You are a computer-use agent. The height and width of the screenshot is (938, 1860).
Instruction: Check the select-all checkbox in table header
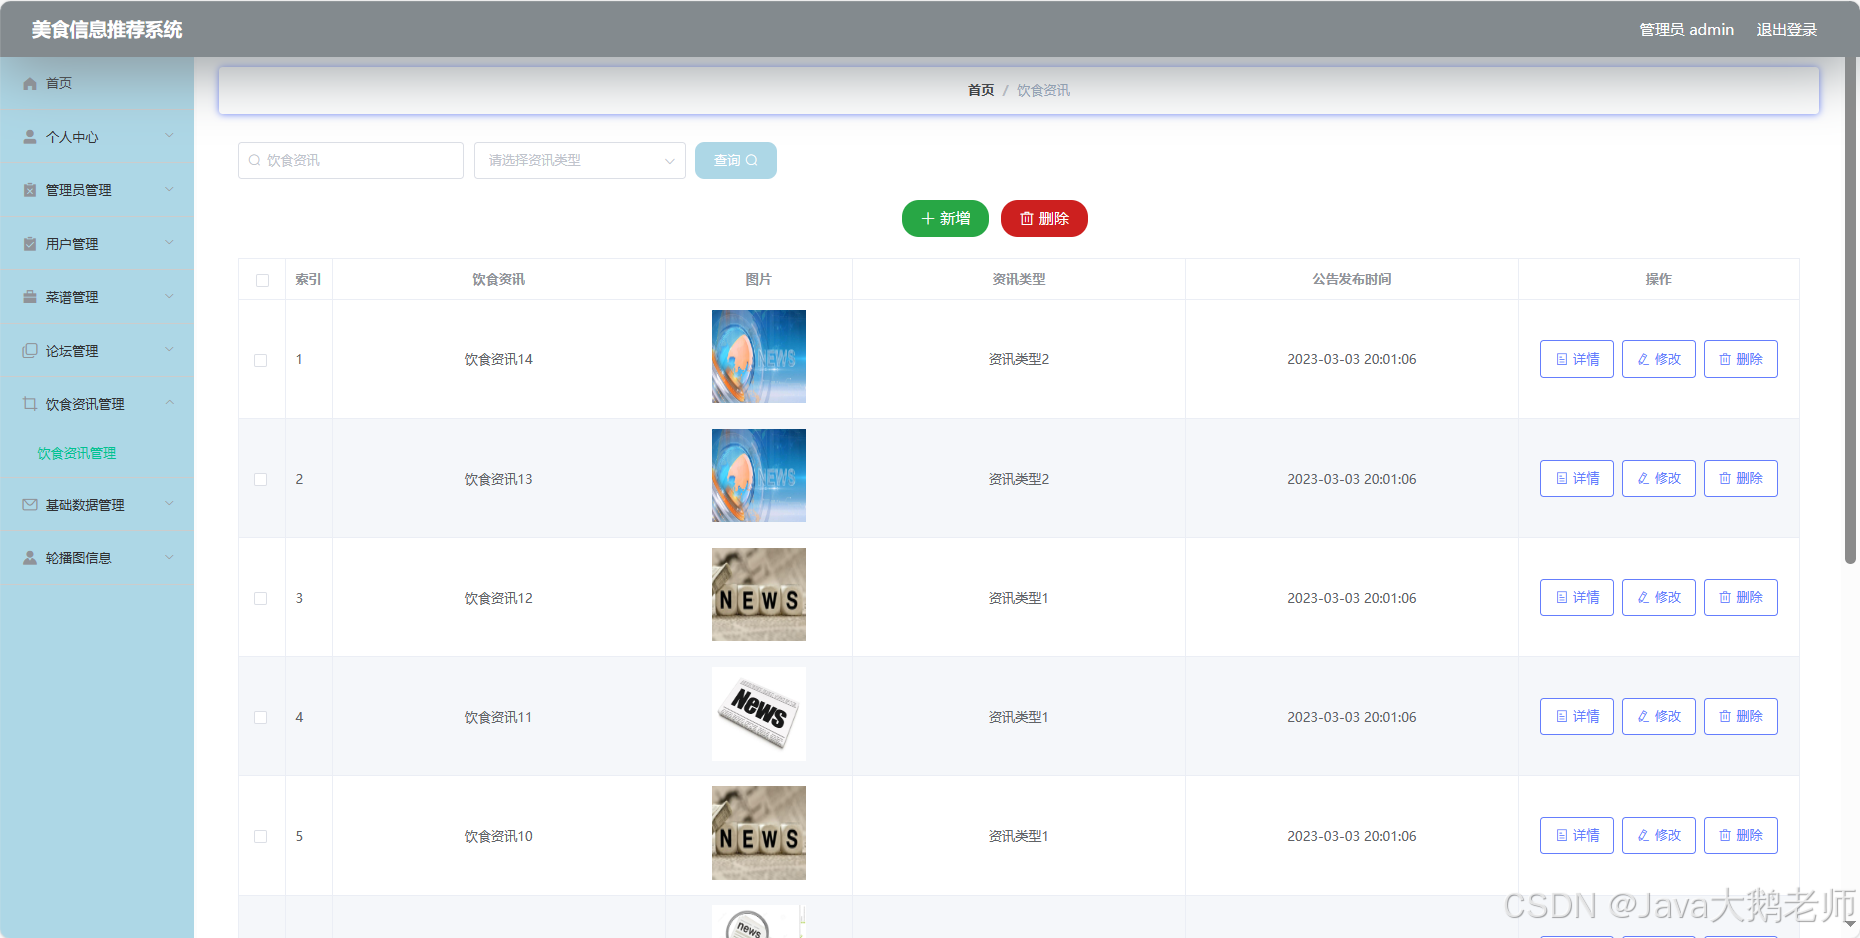pyautogui.click(x=261, y=280)
